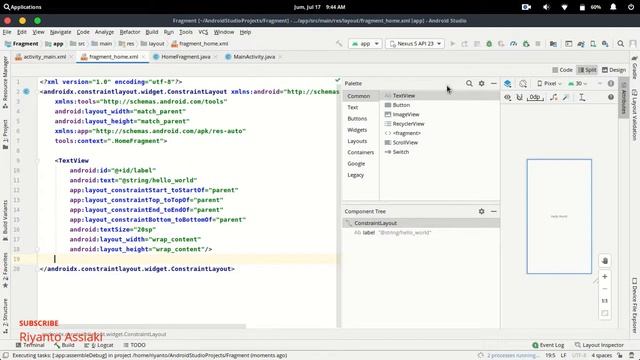The height and width of the screenshot is (360, 640).
Task: Minimize the Palette panel
Action: point(493,83)
